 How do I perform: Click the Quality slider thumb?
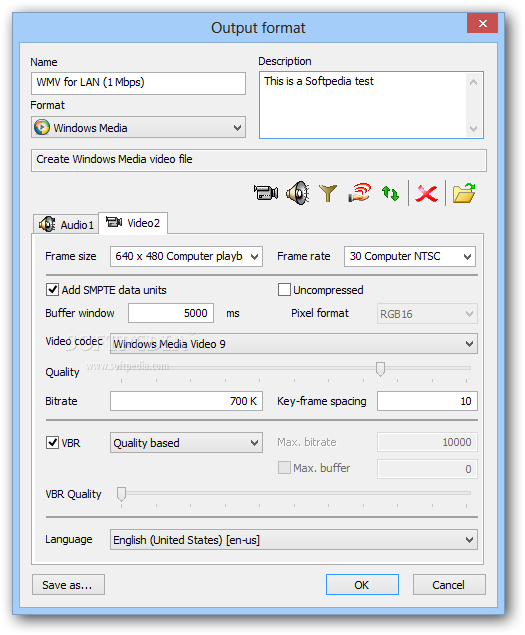click(x=380, y=369)
